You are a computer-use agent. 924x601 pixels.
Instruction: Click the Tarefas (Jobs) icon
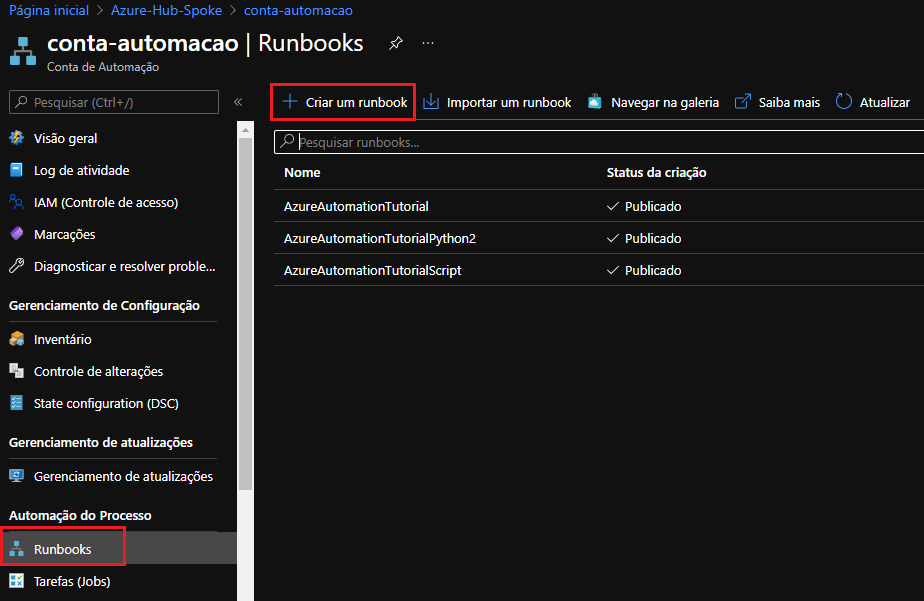coord(16,581)
